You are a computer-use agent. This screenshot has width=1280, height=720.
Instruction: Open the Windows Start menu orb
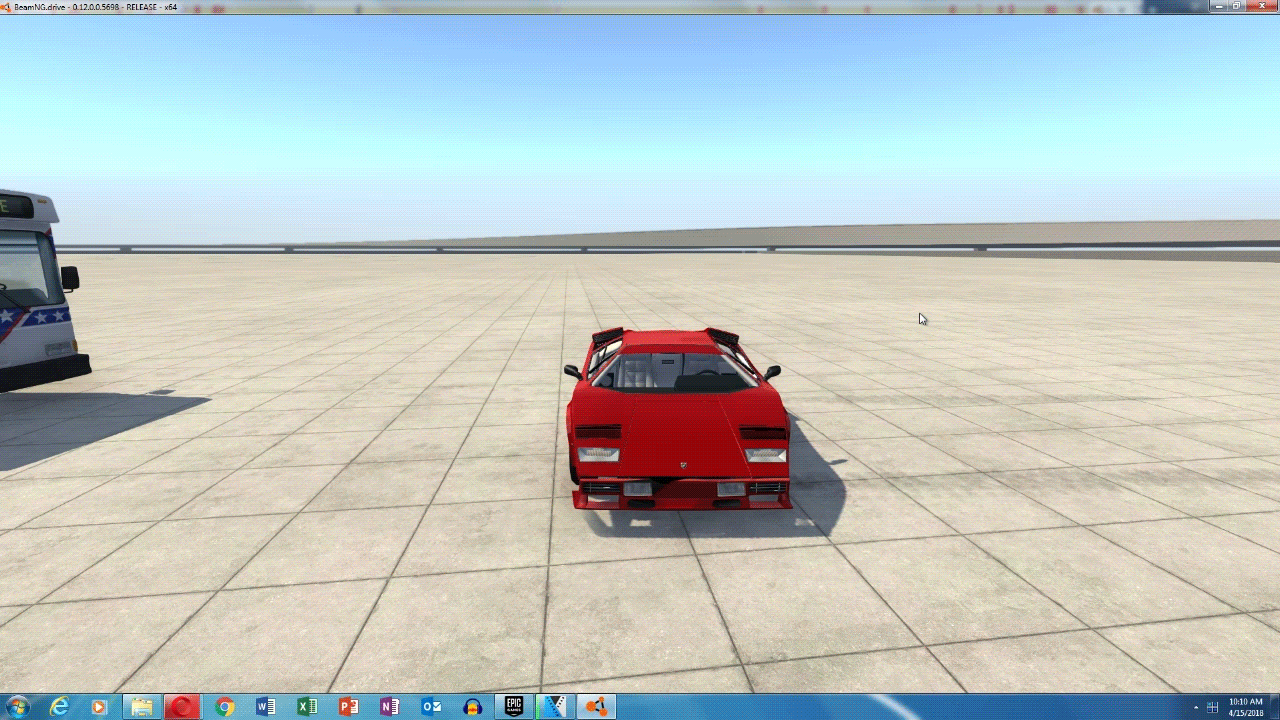click(17, 707)
